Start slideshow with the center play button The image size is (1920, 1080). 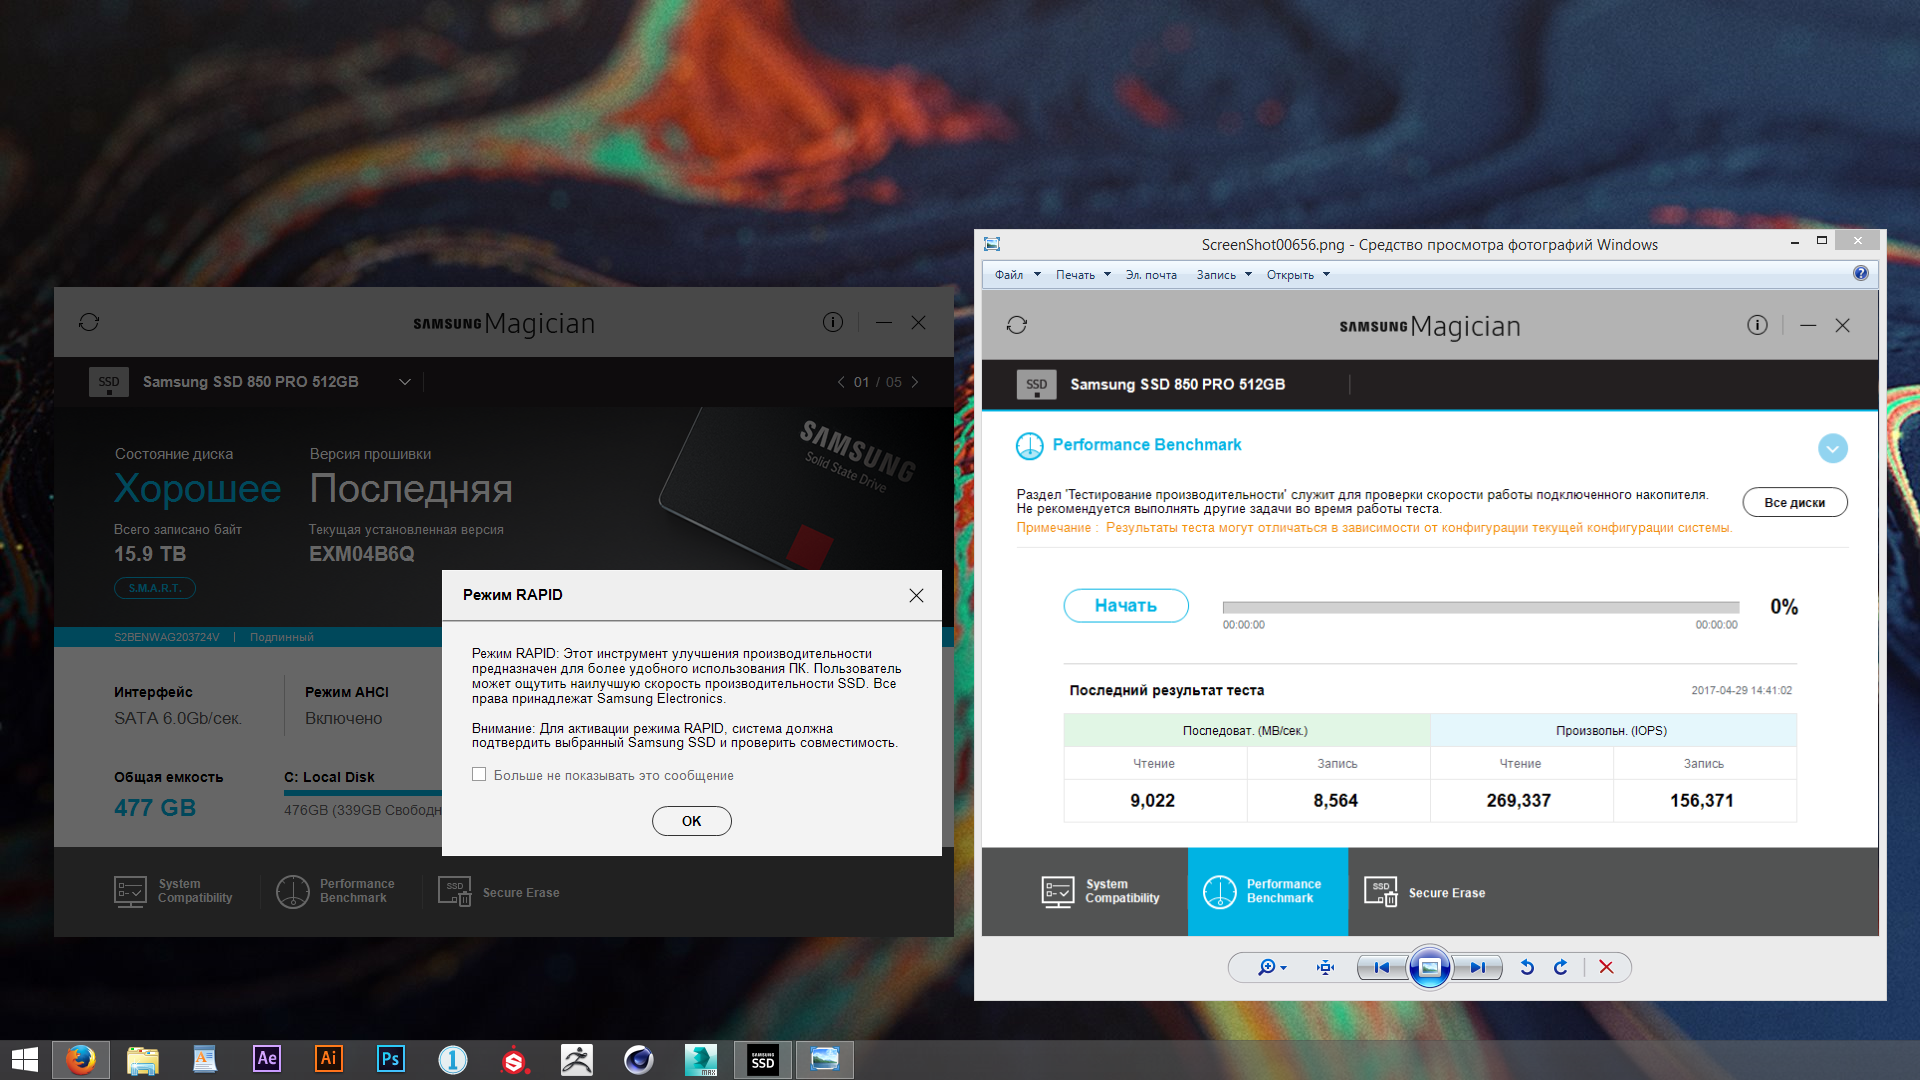click(x=1430, y=967)
